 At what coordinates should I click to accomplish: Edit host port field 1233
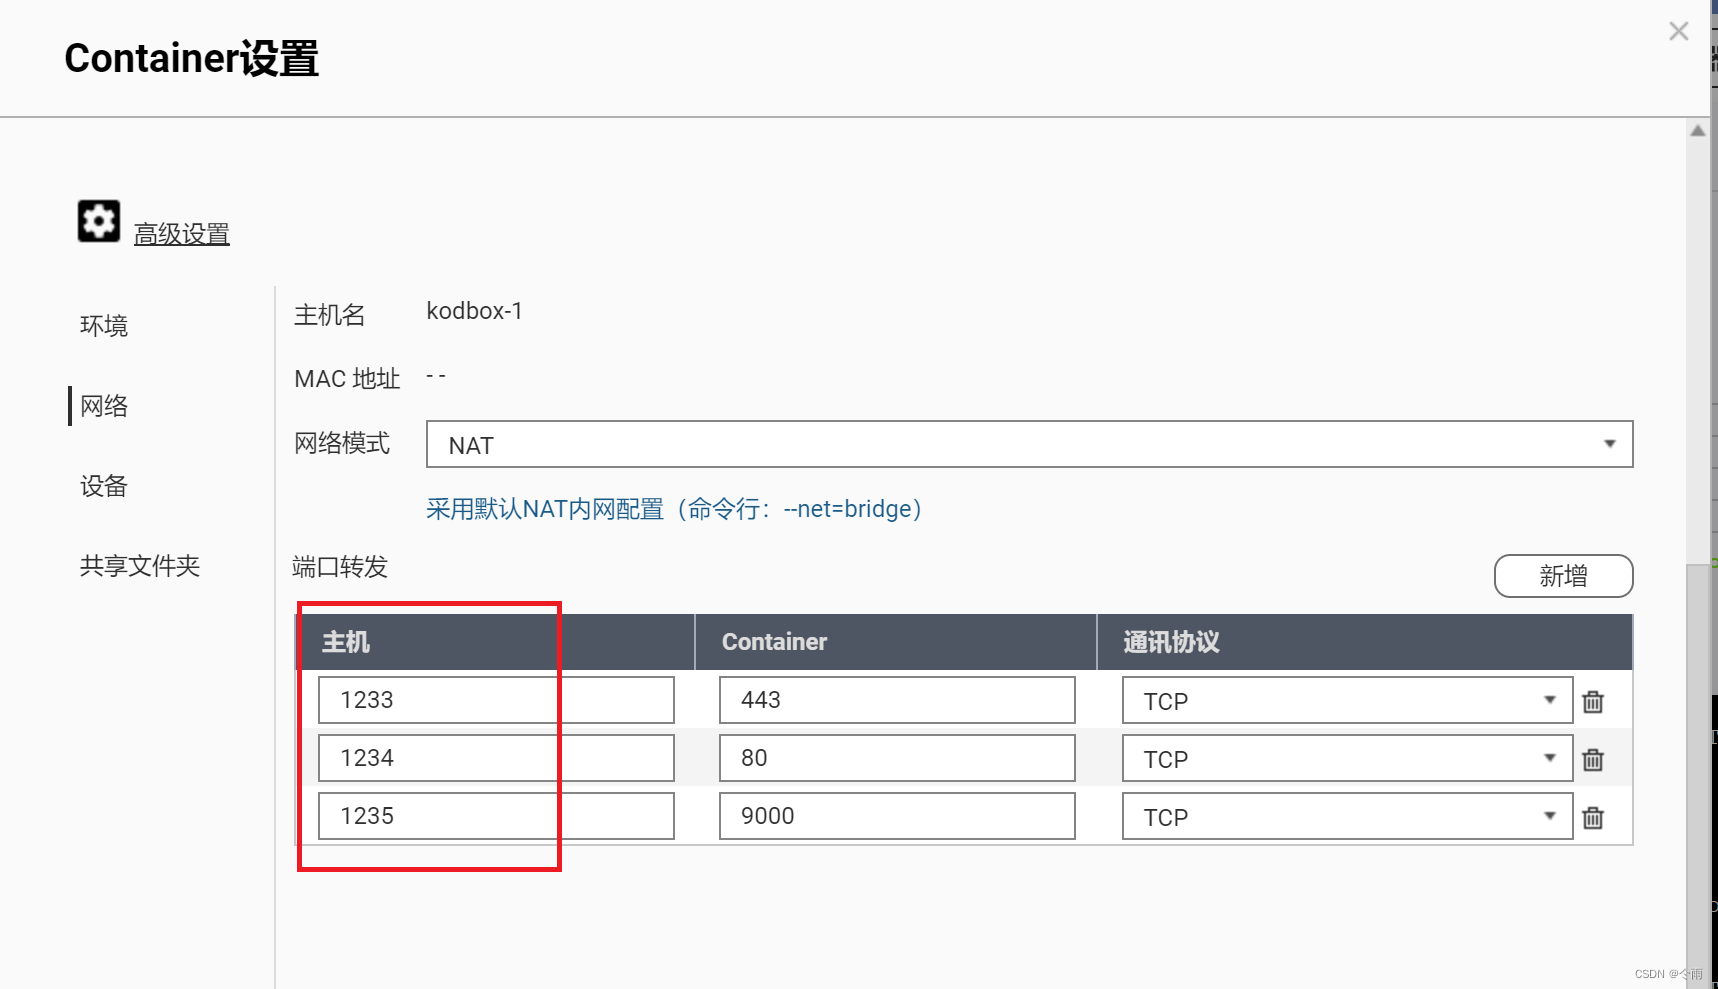tap(496, 700)
